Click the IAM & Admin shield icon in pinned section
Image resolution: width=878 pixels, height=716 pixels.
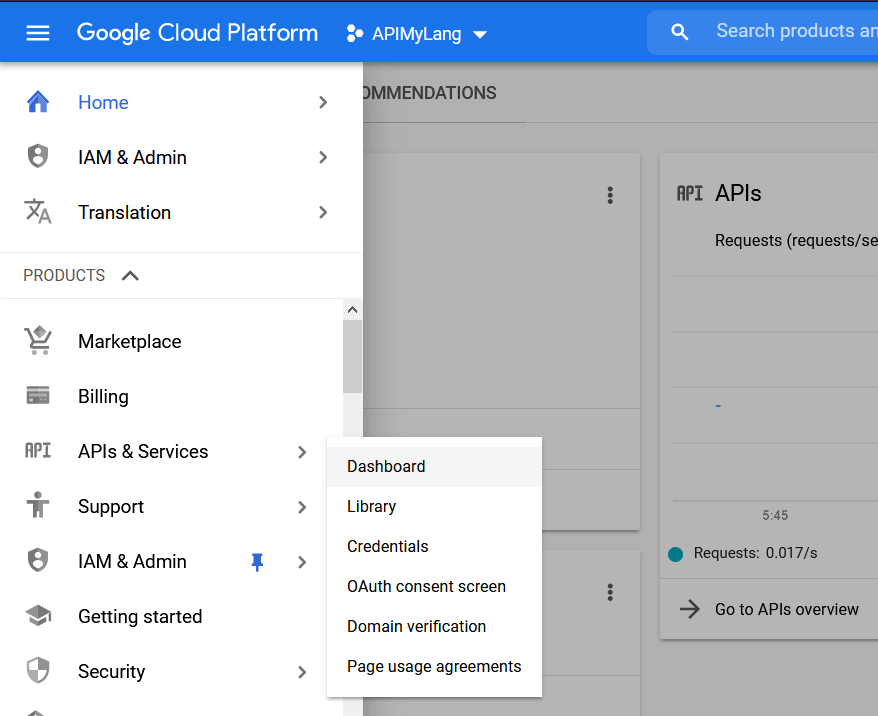tap(38, 156)
